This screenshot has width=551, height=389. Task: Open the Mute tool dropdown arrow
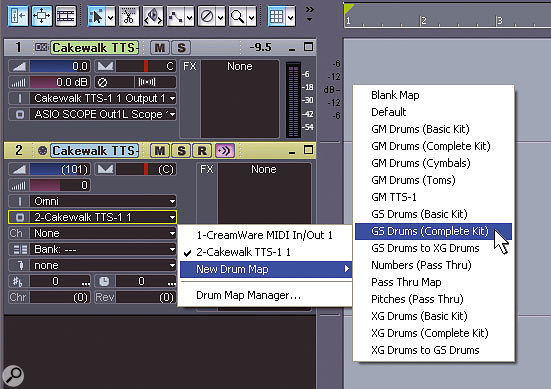pyautogui.click(x=221, y=17)
